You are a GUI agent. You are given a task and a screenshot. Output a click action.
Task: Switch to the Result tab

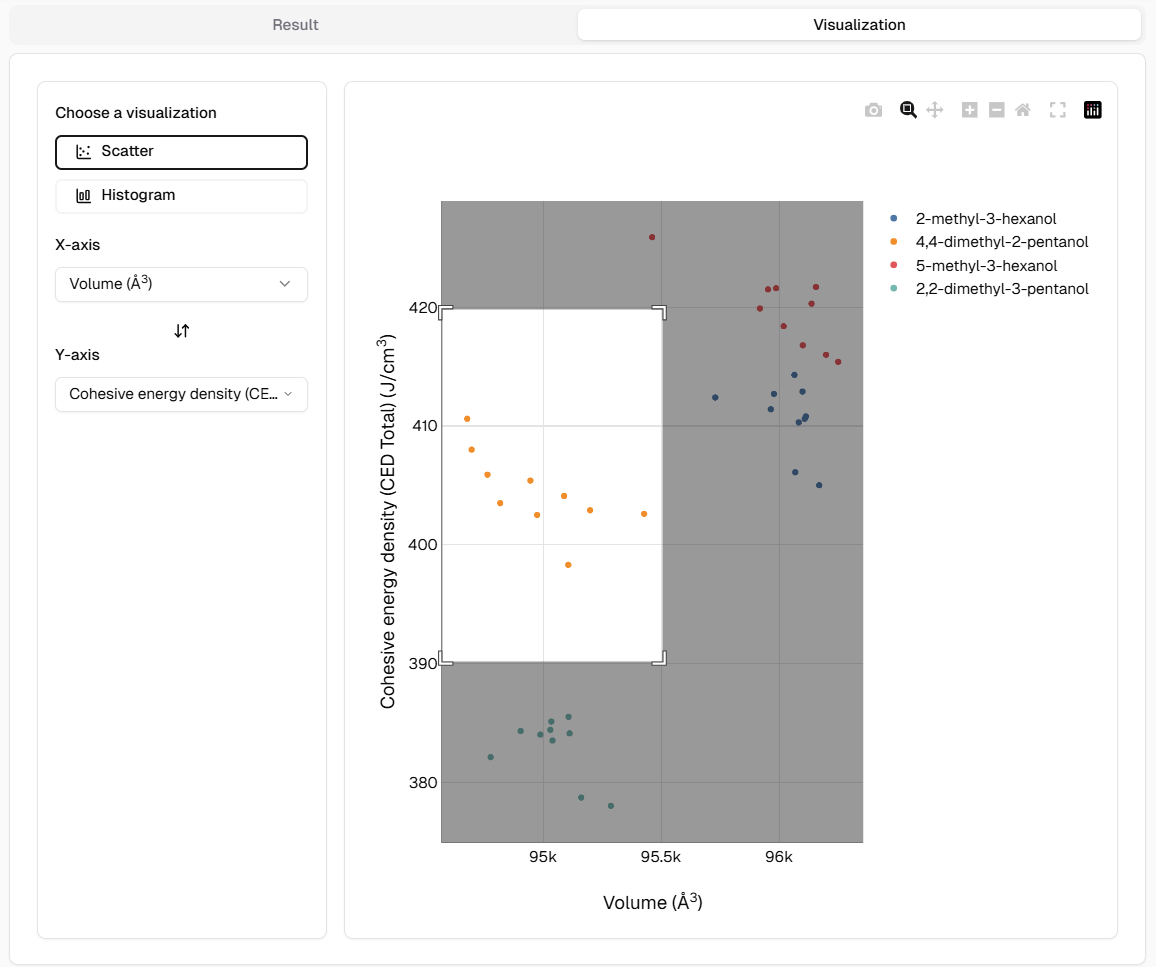pos(295,25)
